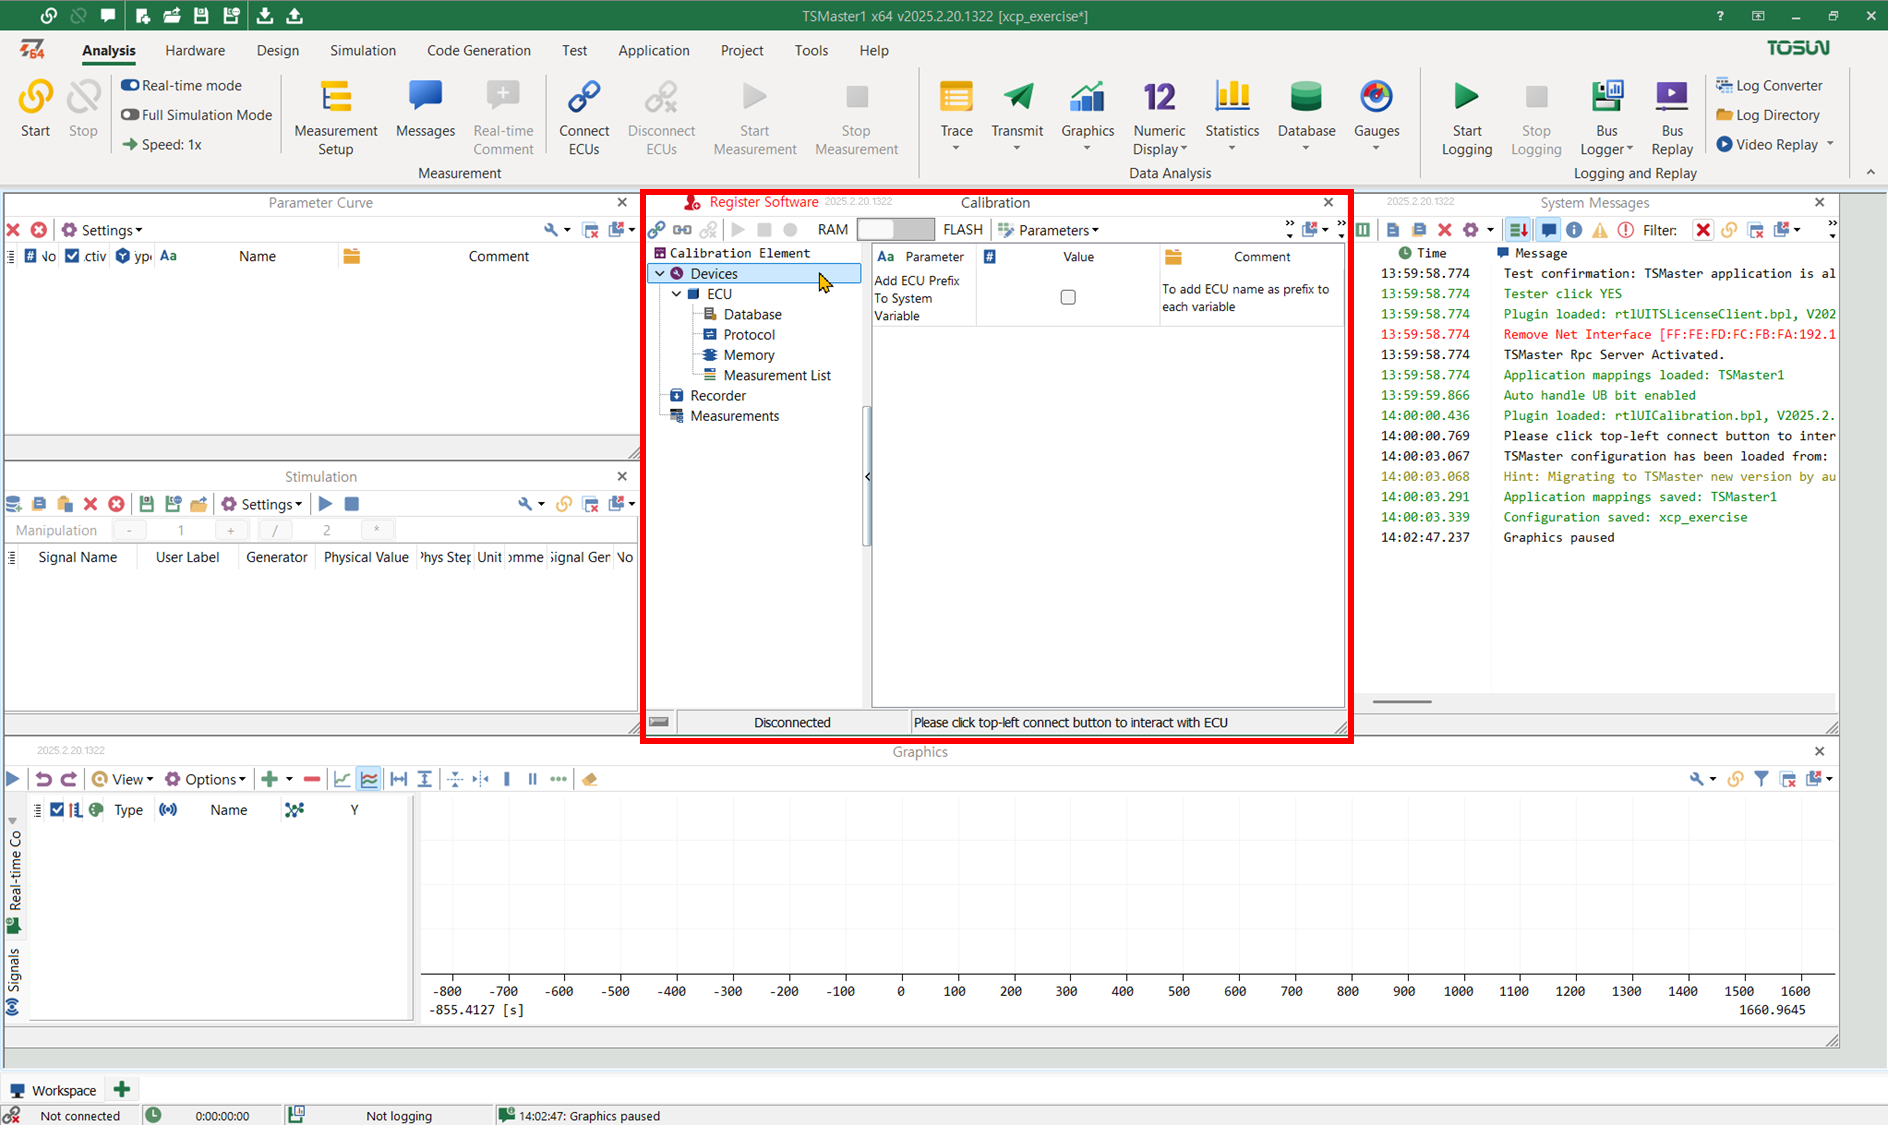1888x1125 pixels.
Task: Click Video Replay button
Action: tap(1767, 144)
